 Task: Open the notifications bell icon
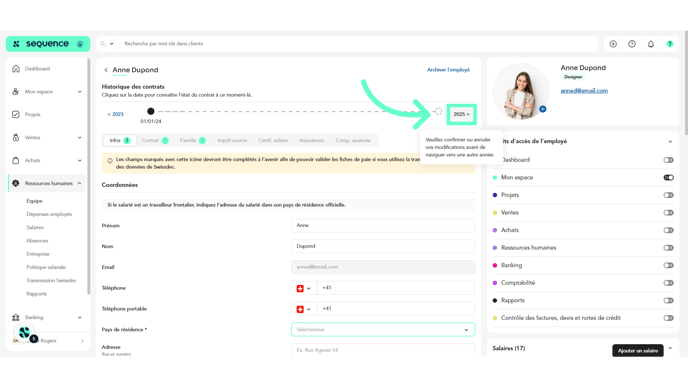pos(651,44)
